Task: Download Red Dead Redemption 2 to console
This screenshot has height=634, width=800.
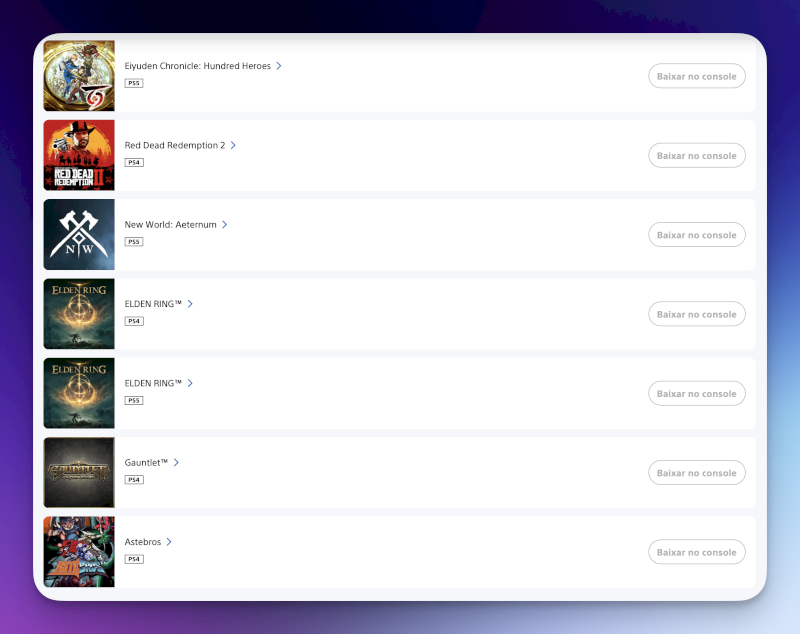Action: pyautogui.click(x=696, y=156)
